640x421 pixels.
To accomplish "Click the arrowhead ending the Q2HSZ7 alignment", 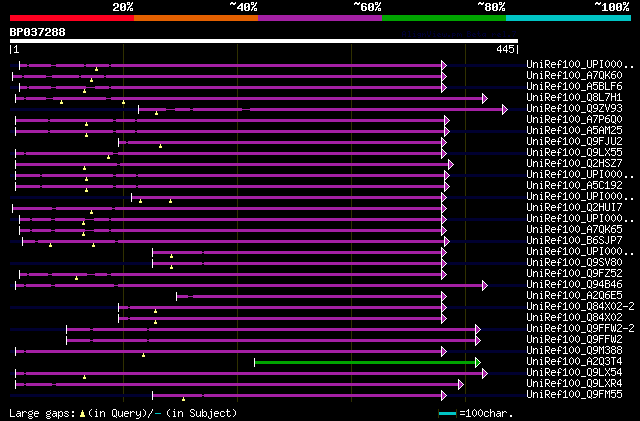I will pos(451,164).
